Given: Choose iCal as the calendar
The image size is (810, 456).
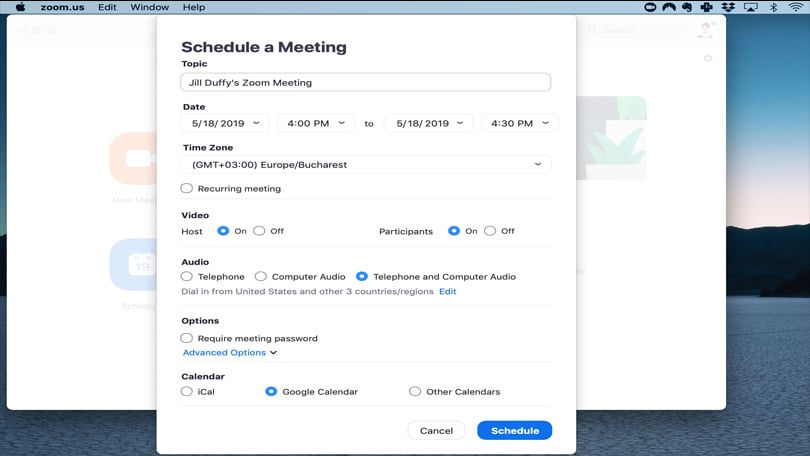Looking at the screenshot, I should pyautogui.click(x=187, y=392).
